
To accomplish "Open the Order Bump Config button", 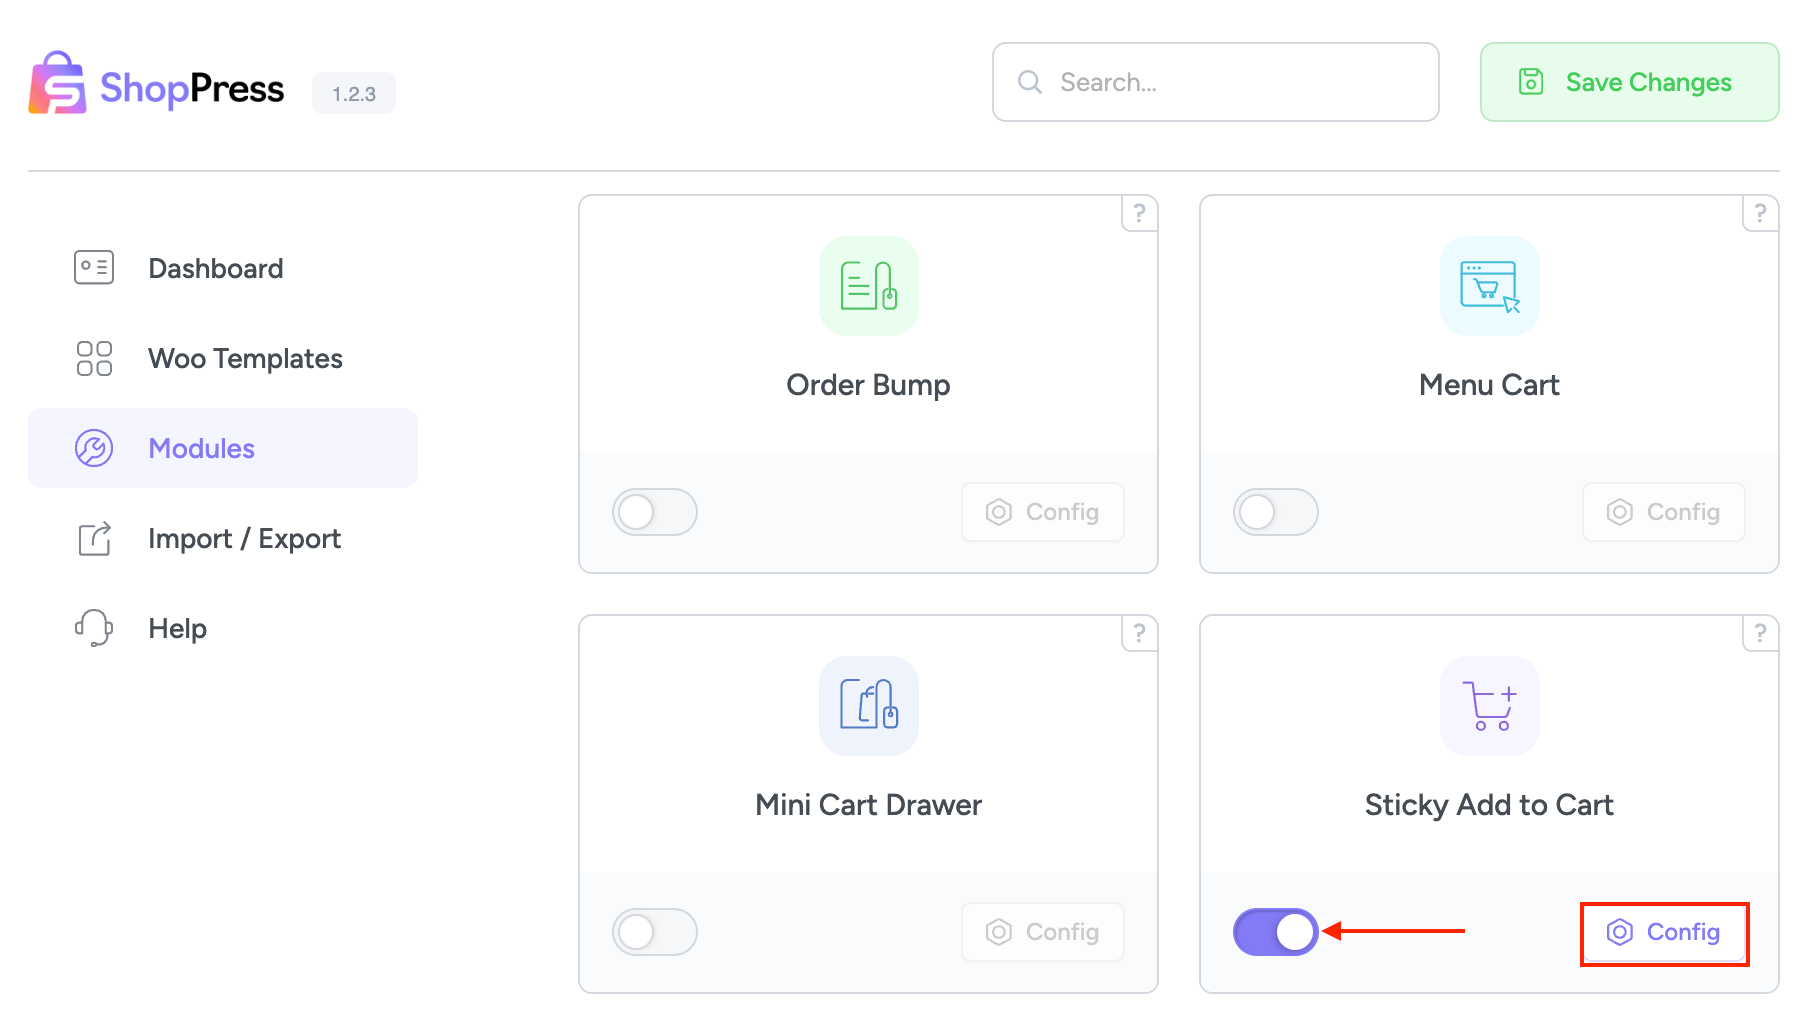I will click(1042, 511).
